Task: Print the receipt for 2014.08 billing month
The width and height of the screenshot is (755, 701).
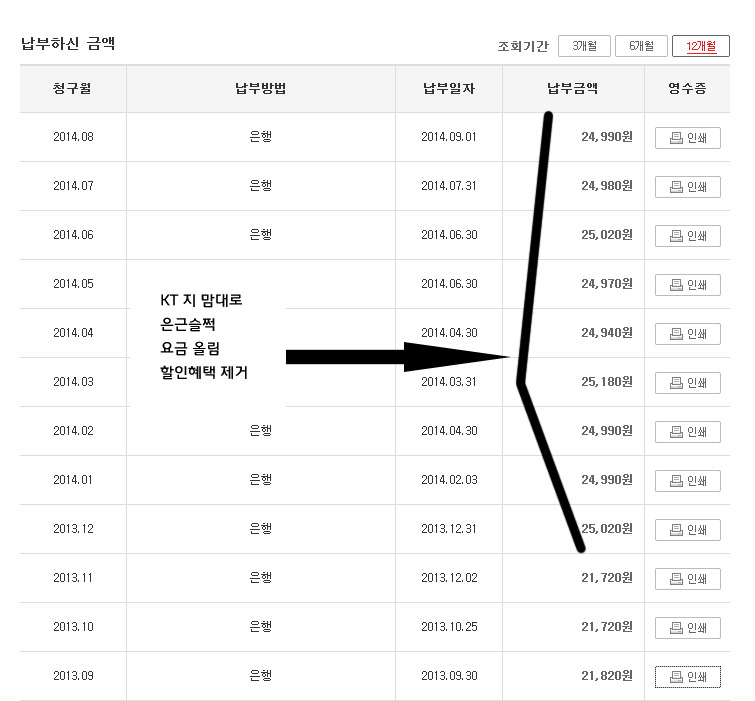Action: [687, 138]
